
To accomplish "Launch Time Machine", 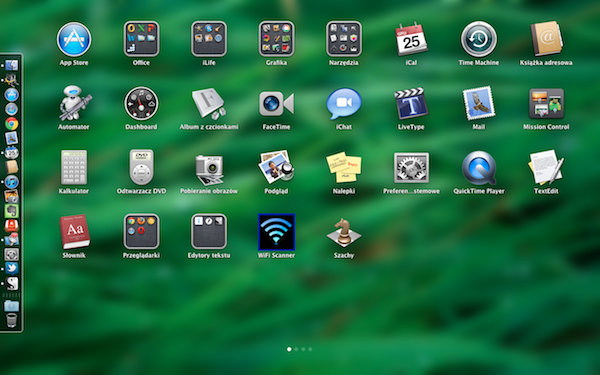I will (x=479, y=39).
